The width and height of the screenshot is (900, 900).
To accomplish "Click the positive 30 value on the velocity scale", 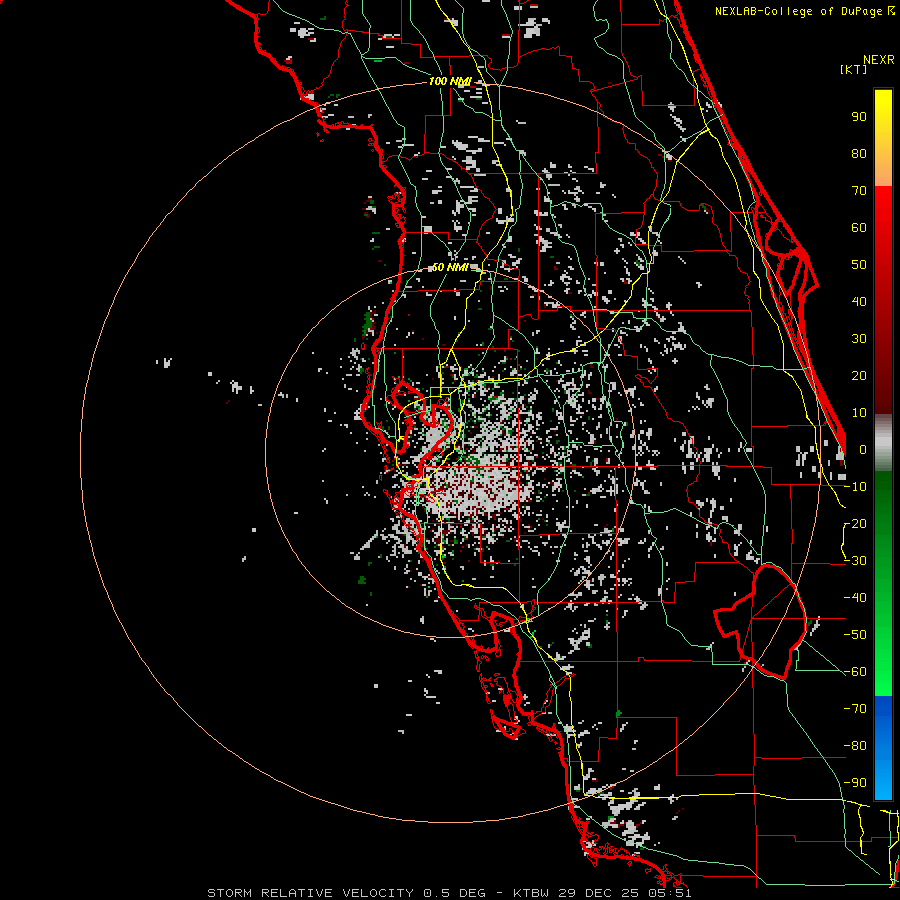I will click(859, 339).
